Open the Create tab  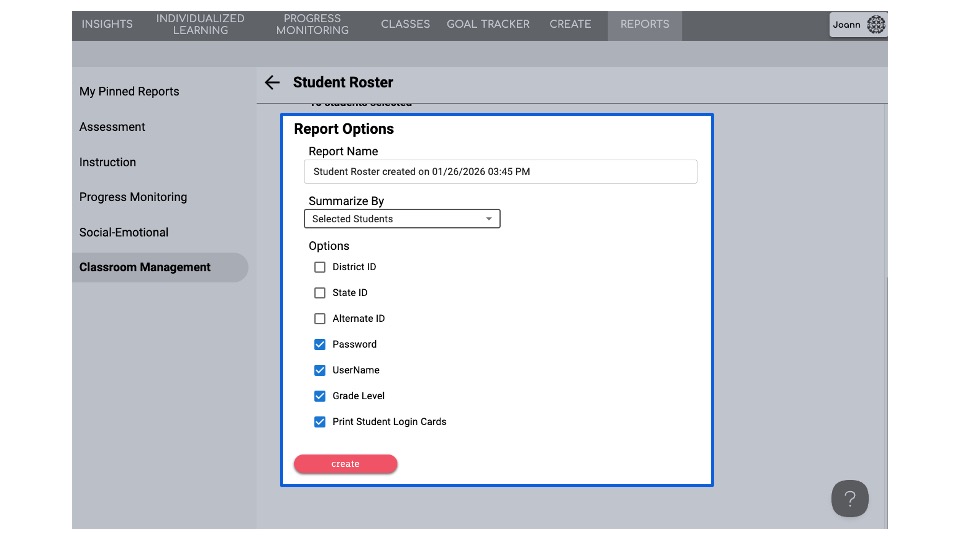[570, 24]
